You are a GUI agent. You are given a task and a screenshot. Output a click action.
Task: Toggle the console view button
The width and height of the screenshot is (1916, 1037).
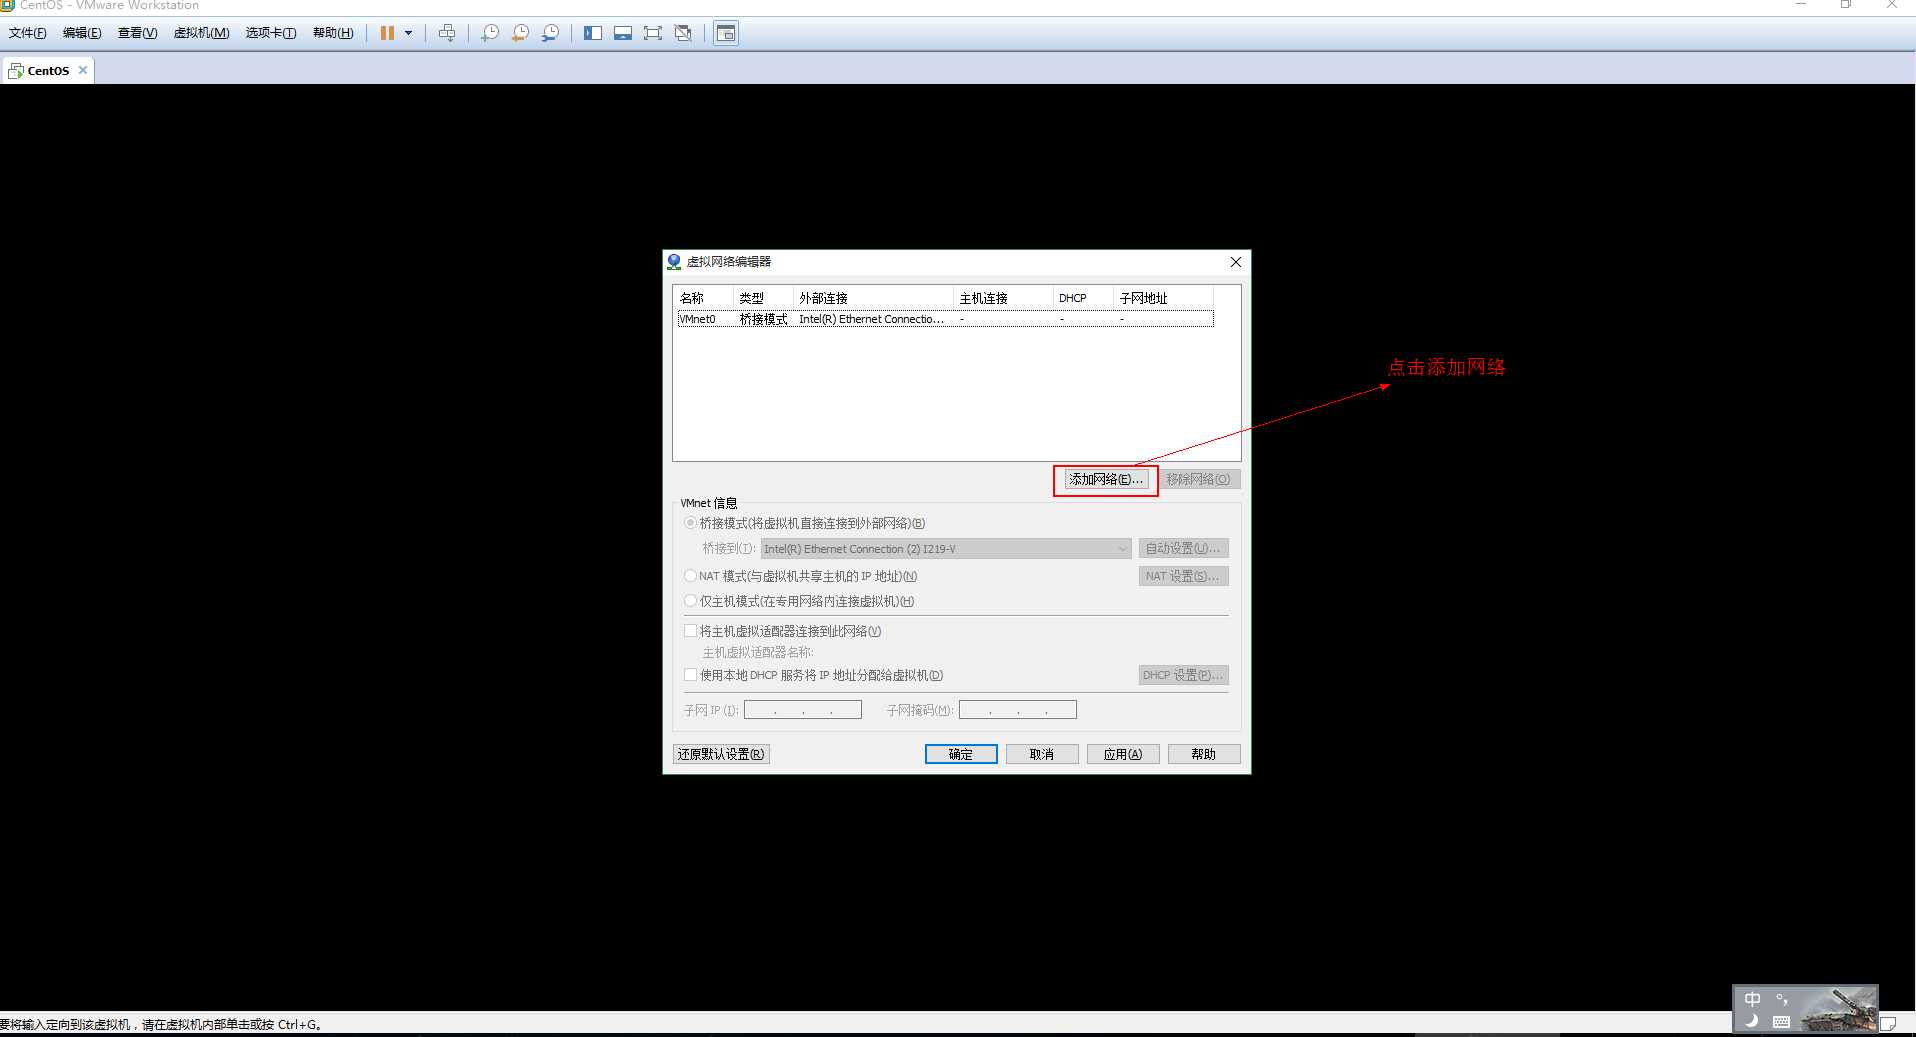[x=726, y=33]
